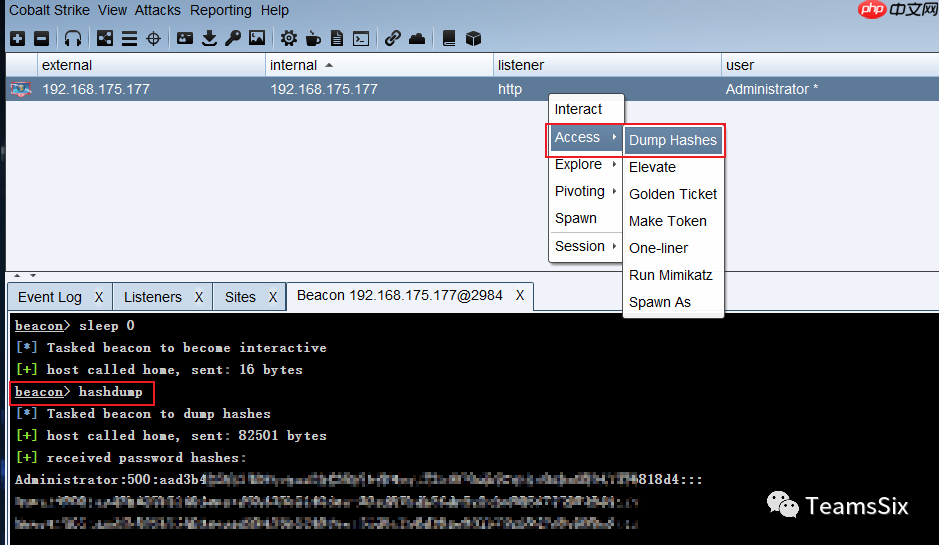Click the 'Tasked beacon to become interactive' line
The image size is (939, 545).
tap(187, 348)
